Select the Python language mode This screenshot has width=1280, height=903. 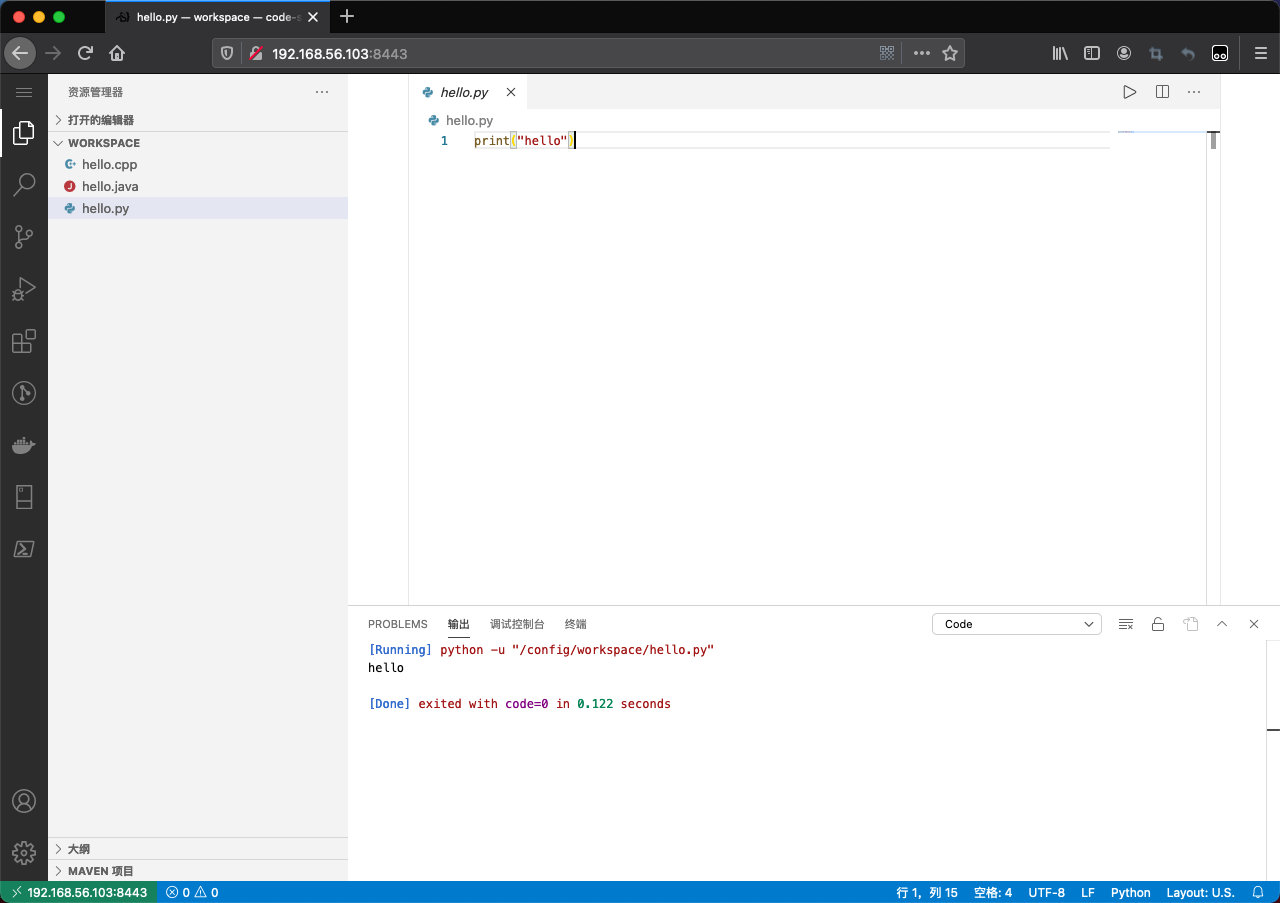tap(1131, 892)
